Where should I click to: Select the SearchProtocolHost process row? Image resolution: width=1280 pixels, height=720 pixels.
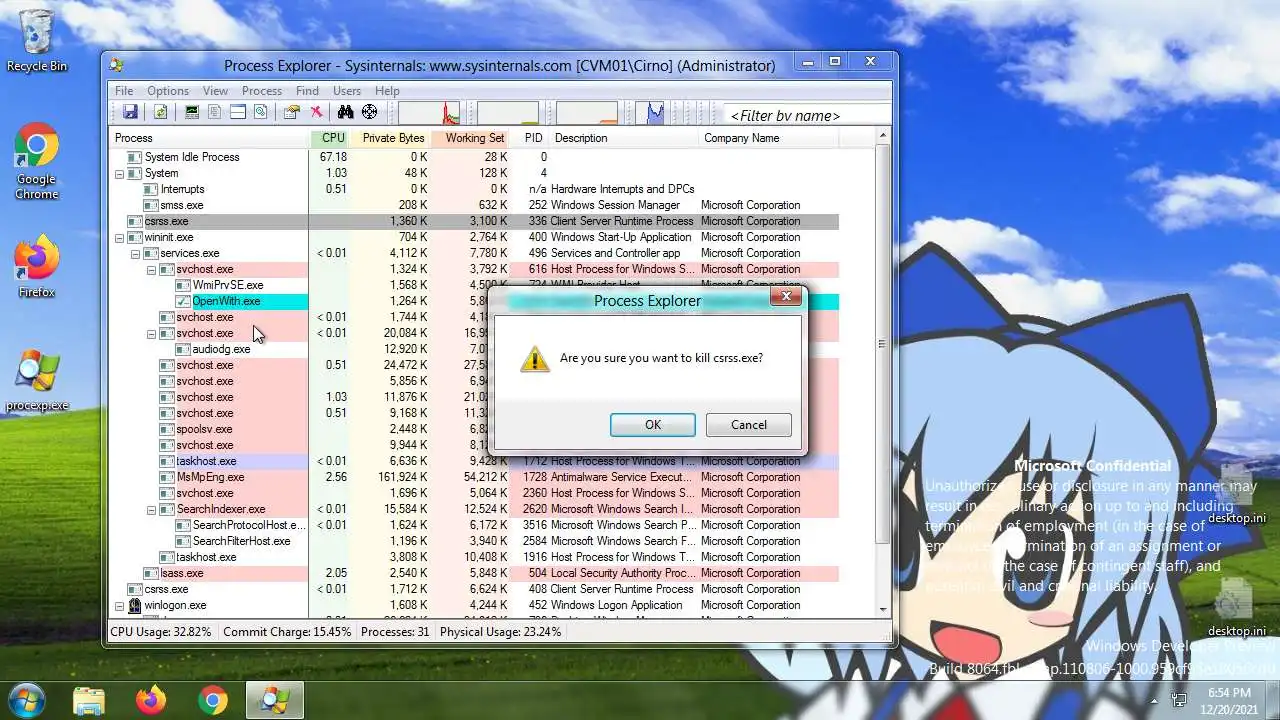point(474,525)
